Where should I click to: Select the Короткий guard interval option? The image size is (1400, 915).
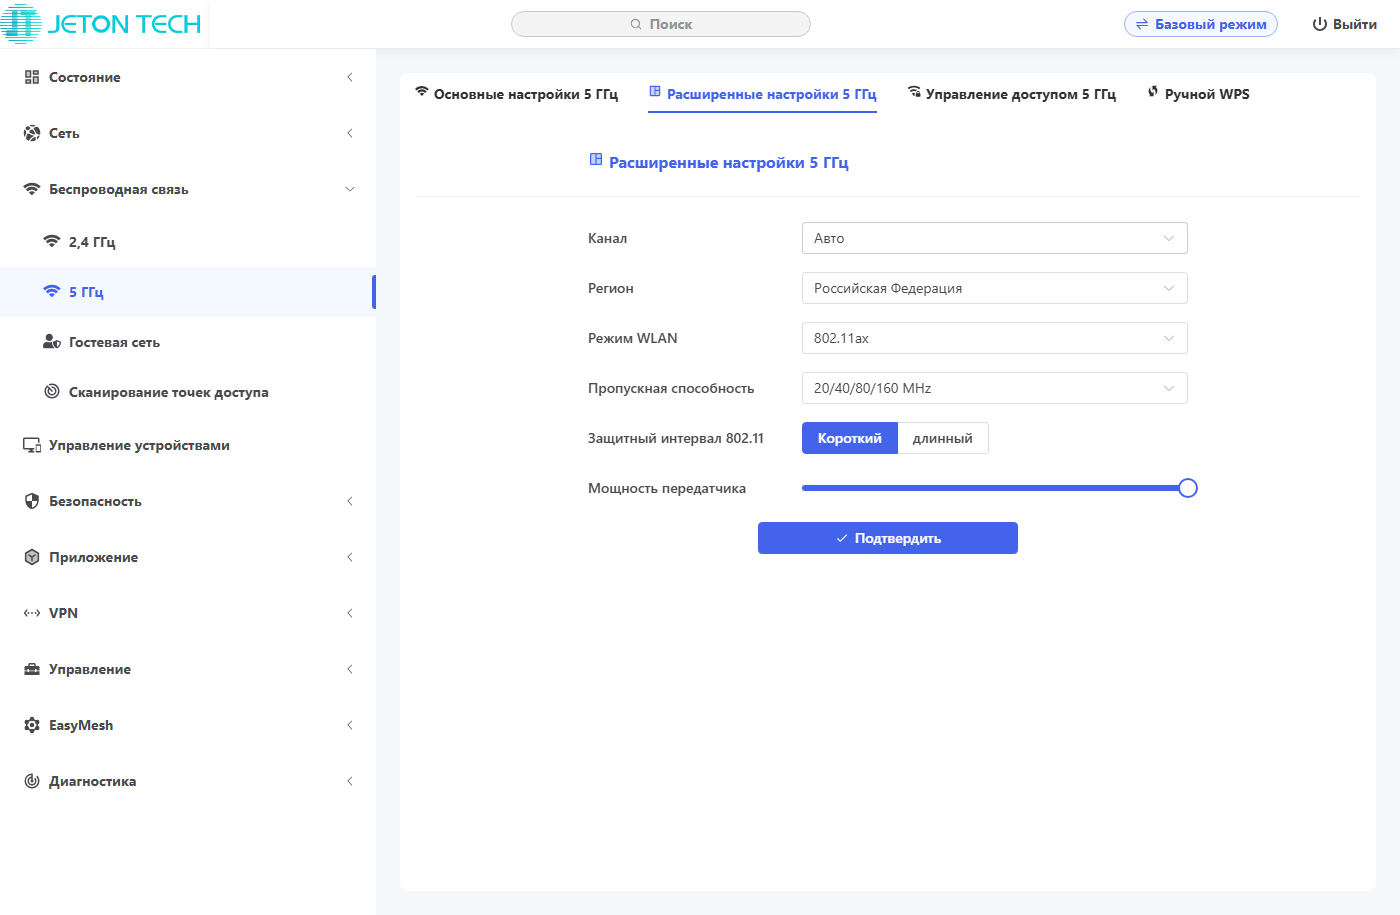coord(849,438)
